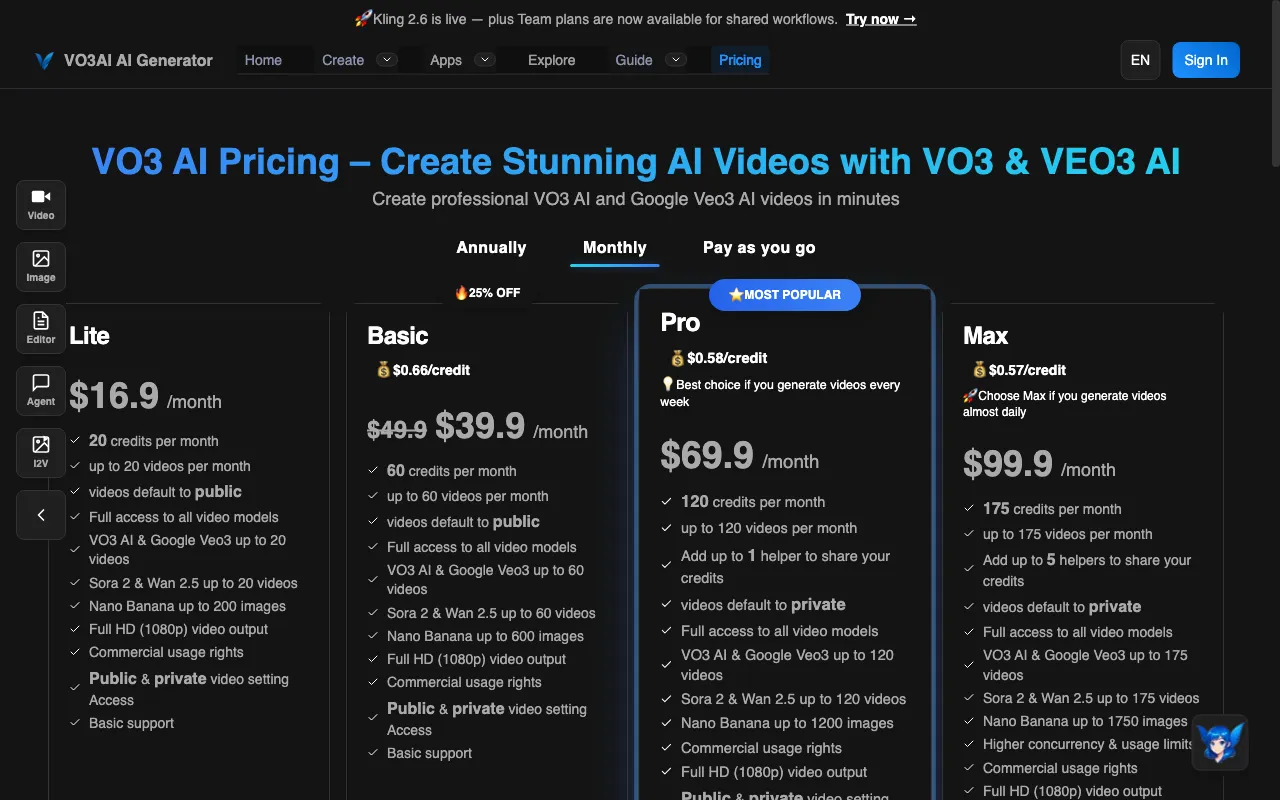This screenshot has height=800, width=1280.
Task: Click the Lite plan title
Action: coord(89,336)
